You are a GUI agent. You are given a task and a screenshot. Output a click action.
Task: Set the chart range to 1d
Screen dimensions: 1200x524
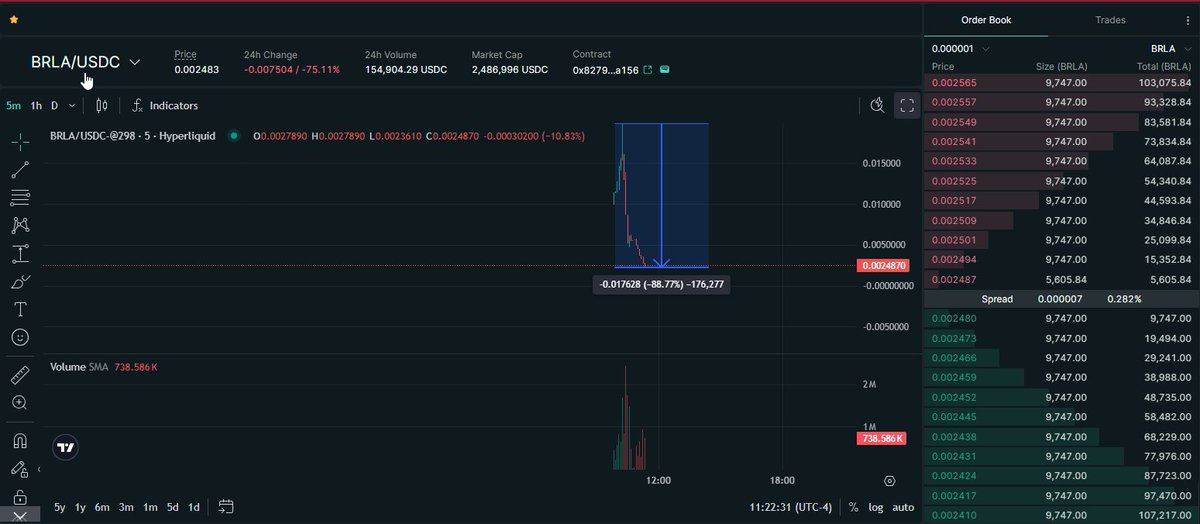click(194, 507)
